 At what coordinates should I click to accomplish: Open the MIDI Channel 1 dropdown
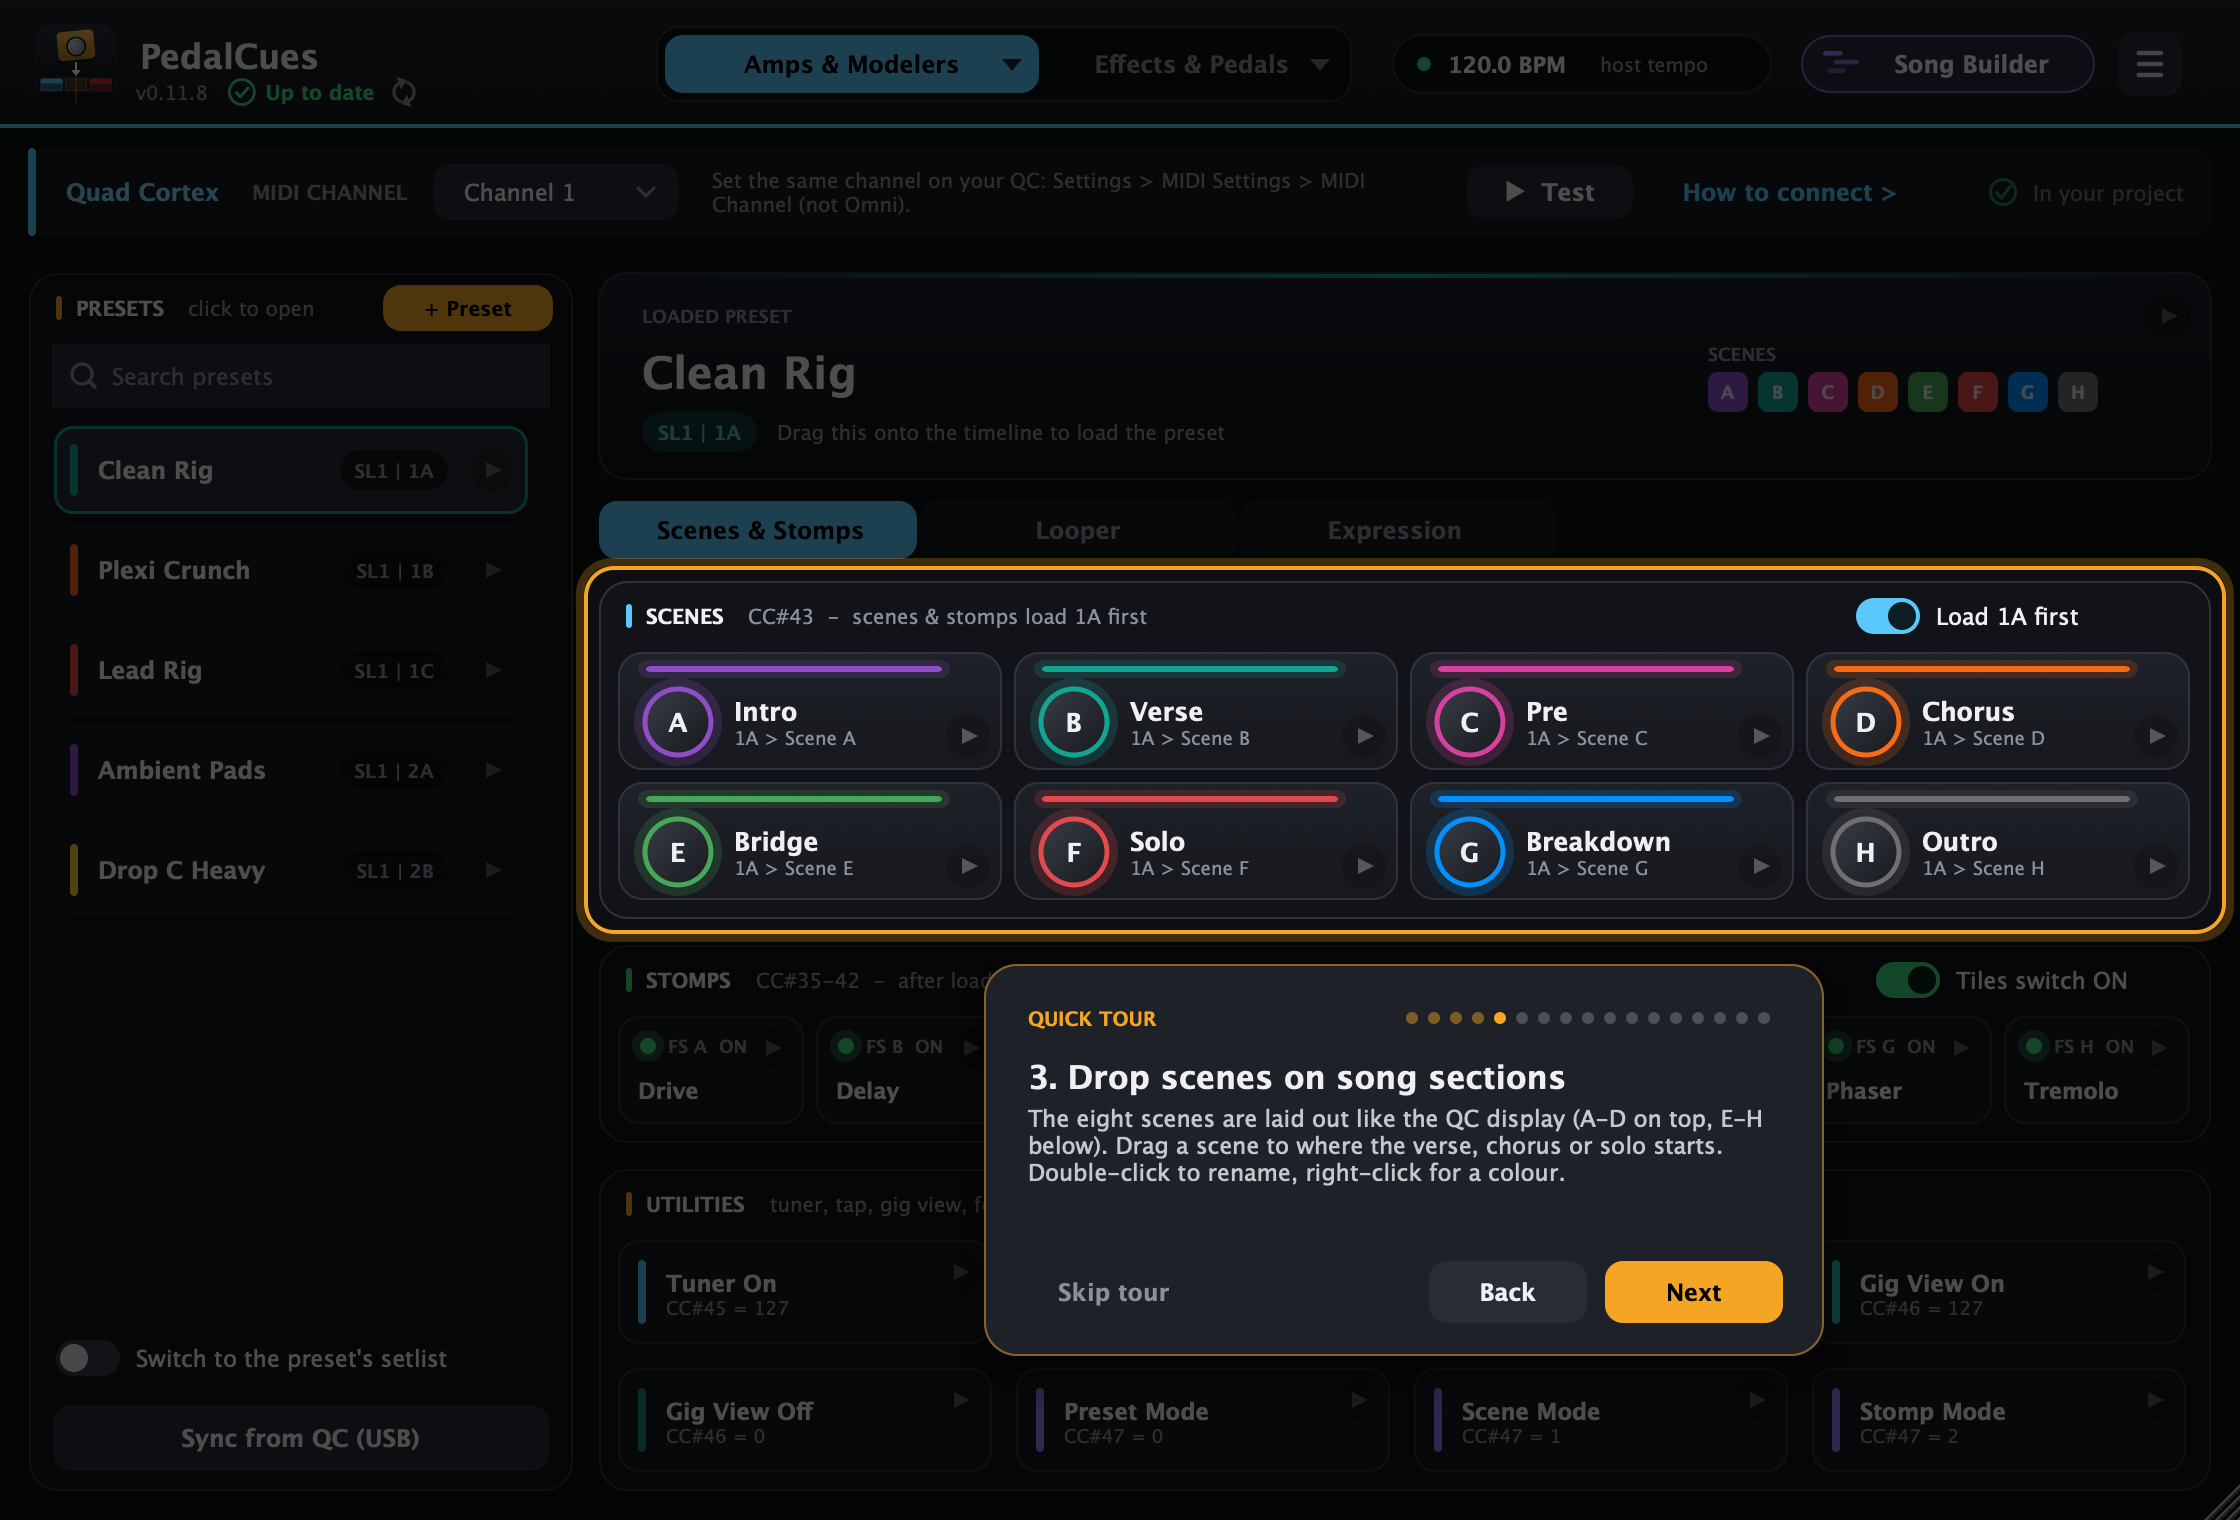coord(556,192)
